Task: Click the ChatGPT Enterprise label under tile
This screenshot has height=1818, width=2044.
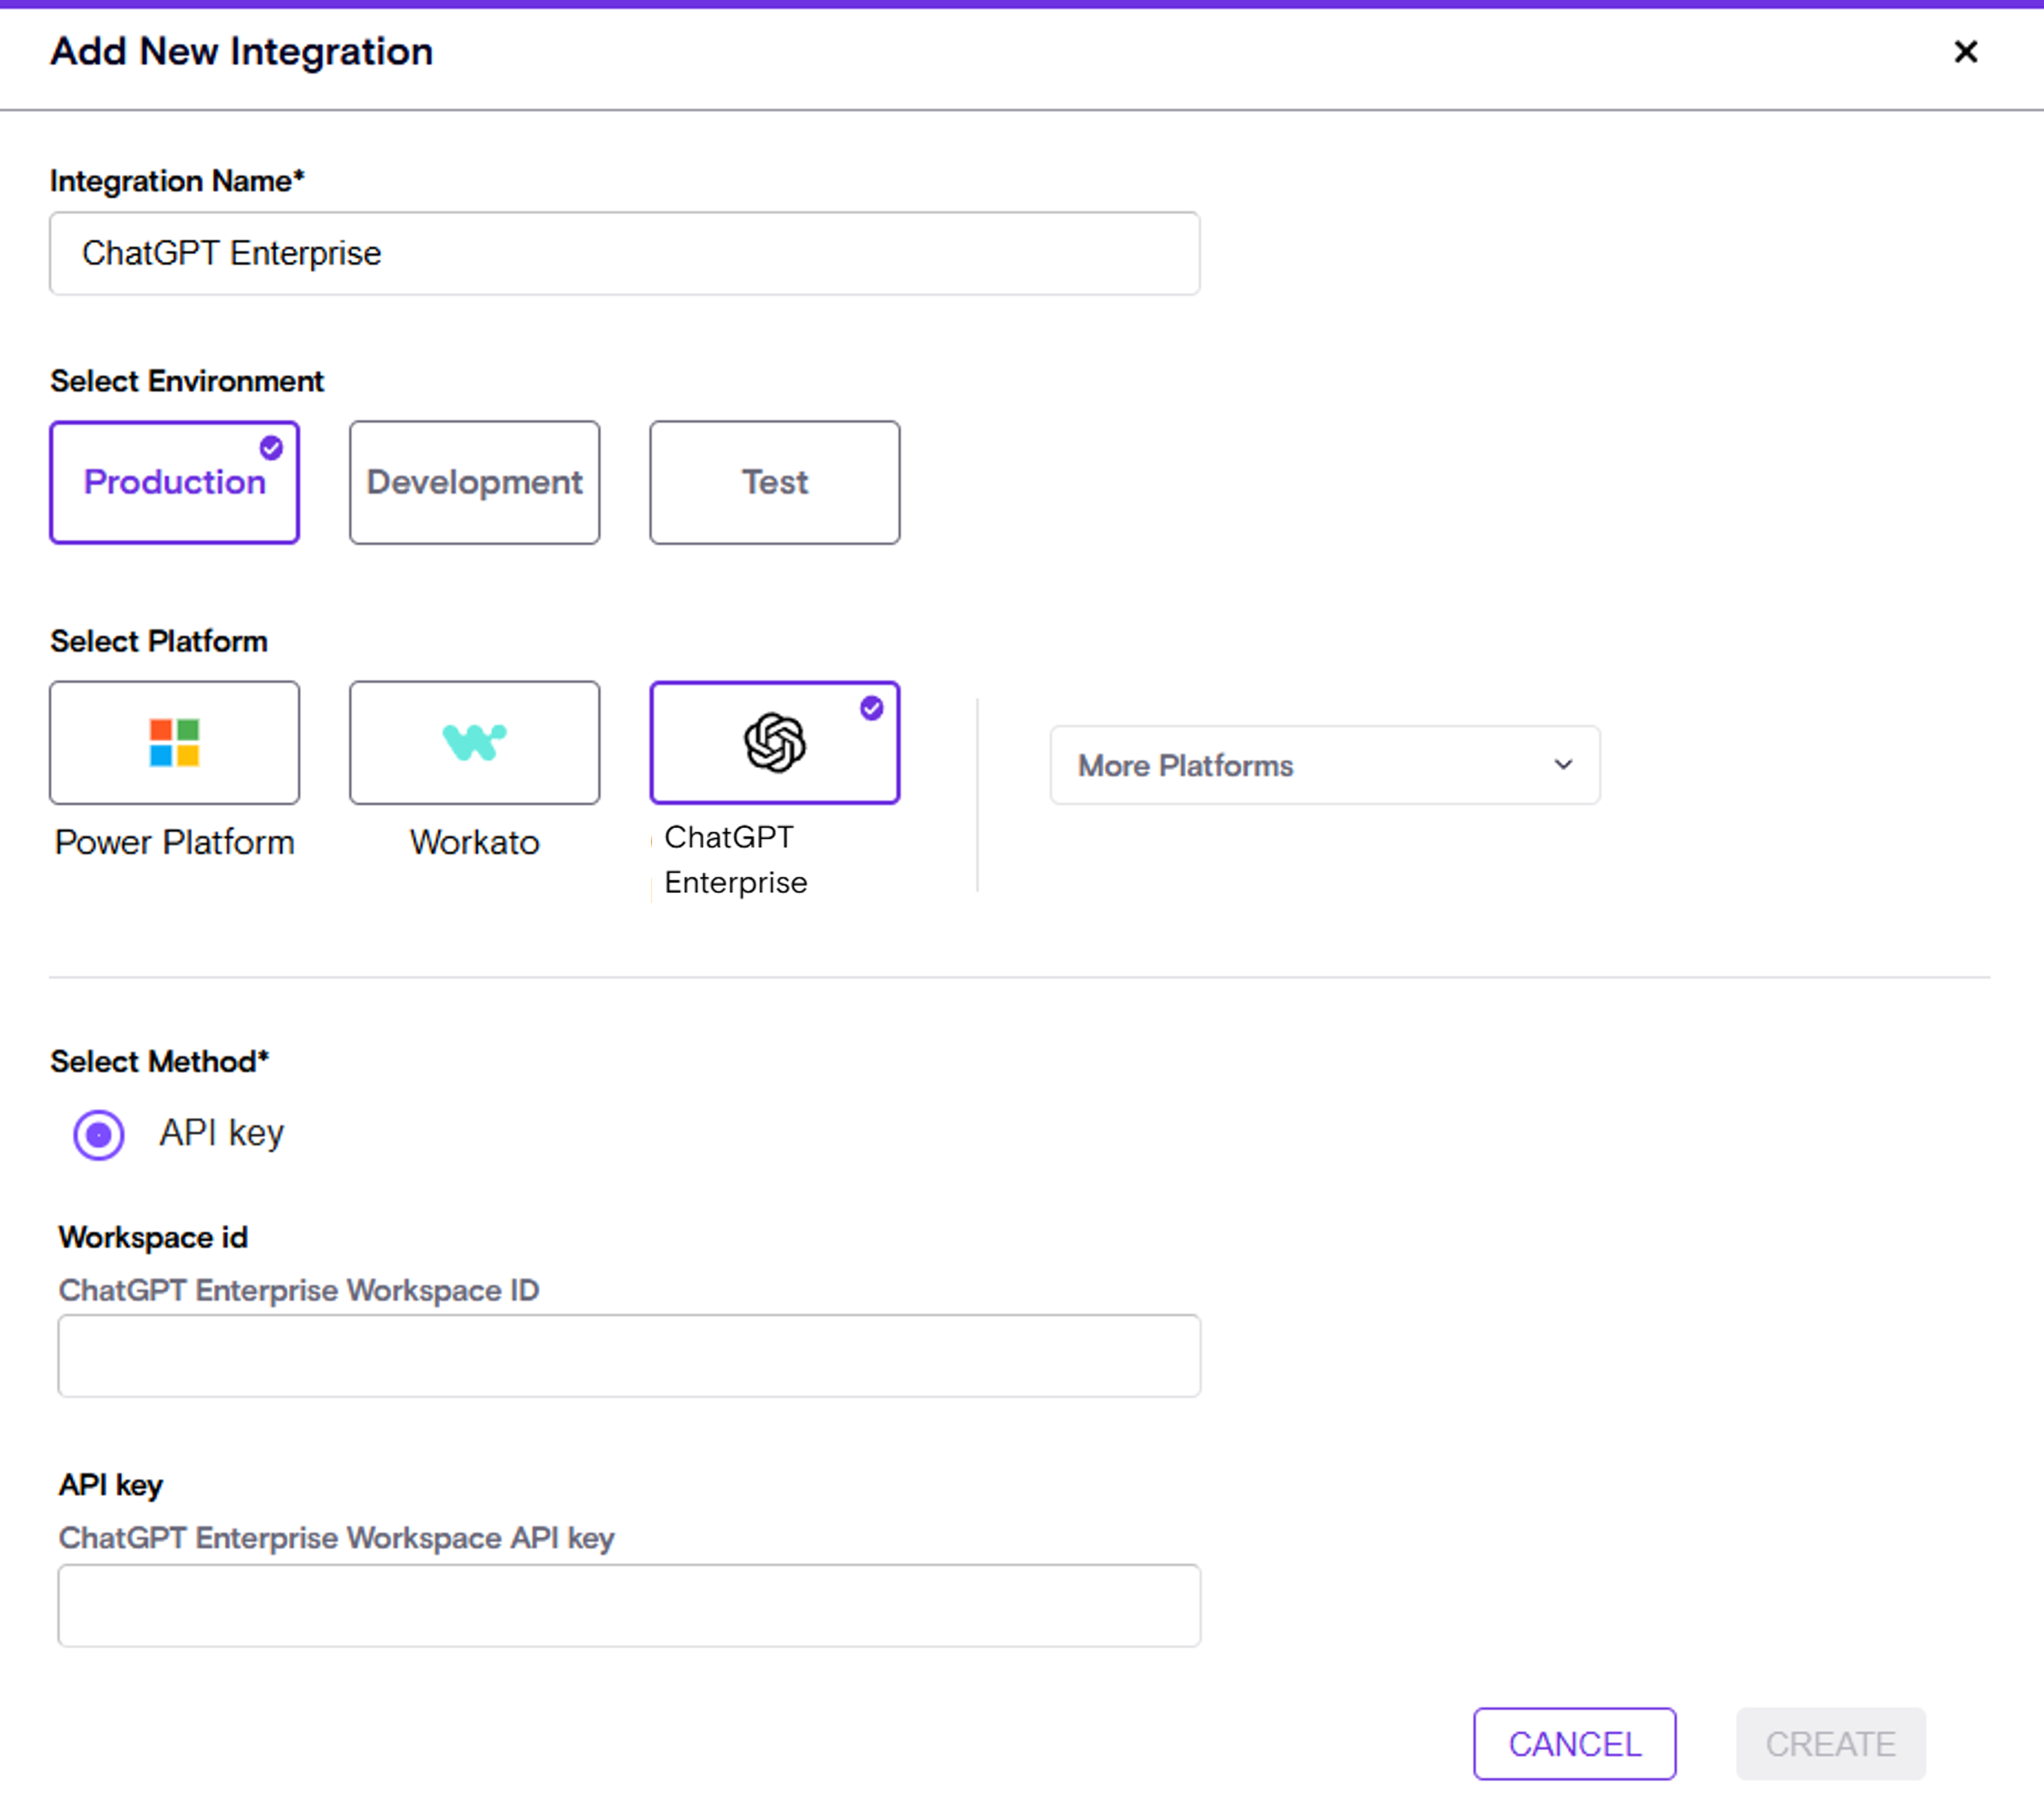Action: point(735,860)
